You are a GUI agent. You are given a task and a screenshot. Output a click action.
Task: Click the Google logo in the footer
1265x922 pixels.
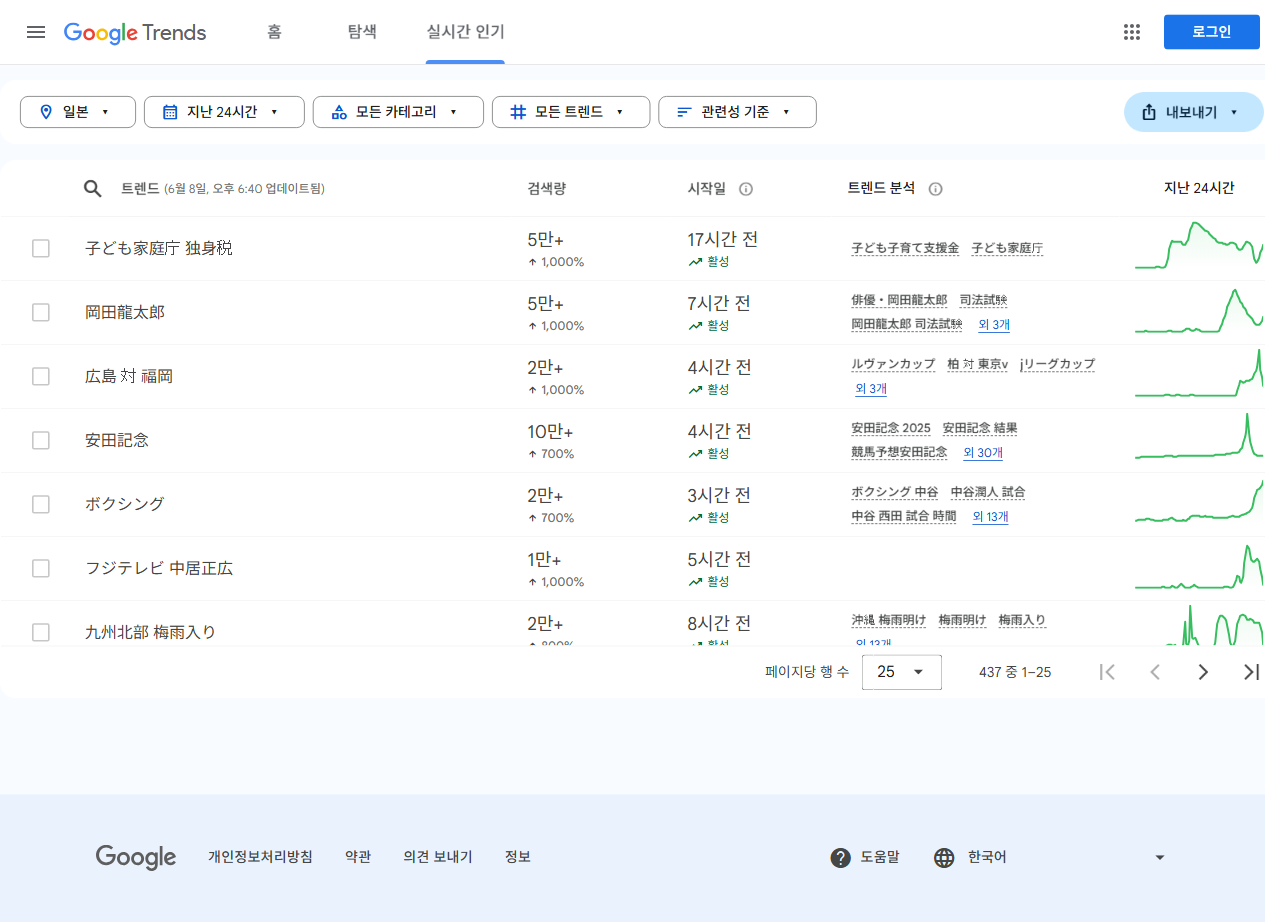coord(136,857)
